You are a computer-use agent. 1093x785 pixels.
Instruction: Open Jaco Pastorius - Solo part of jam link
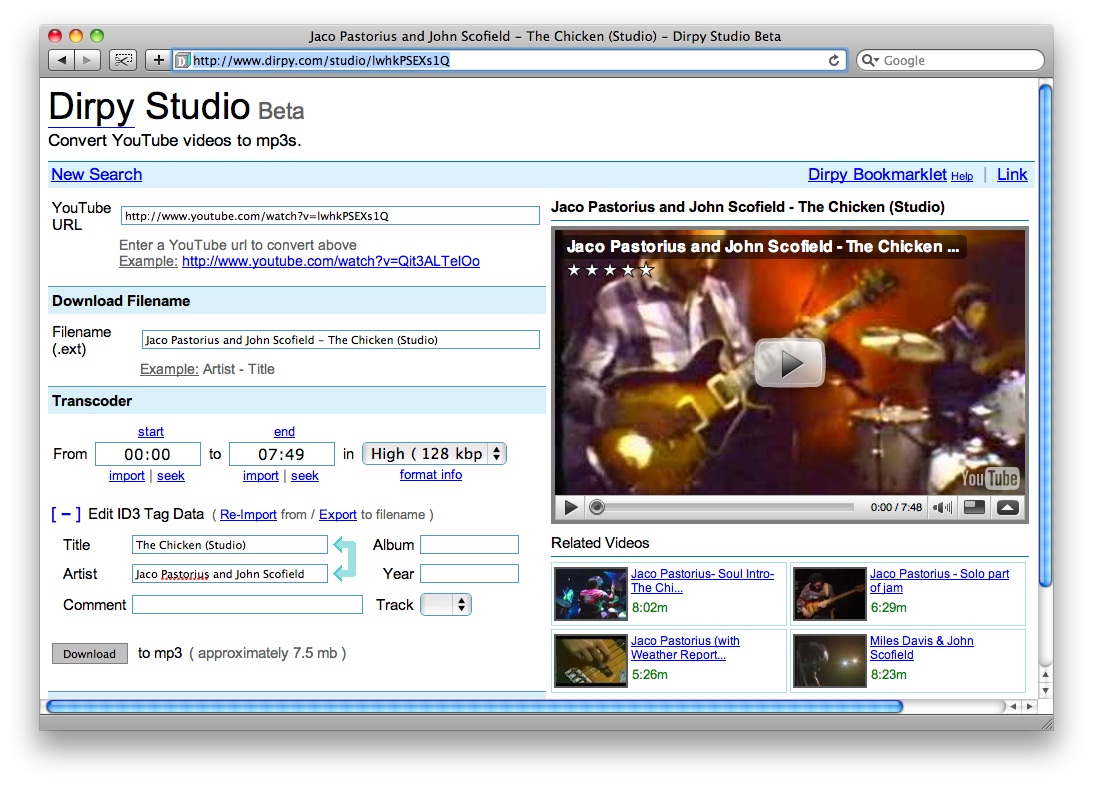click(x=939, y=581)
